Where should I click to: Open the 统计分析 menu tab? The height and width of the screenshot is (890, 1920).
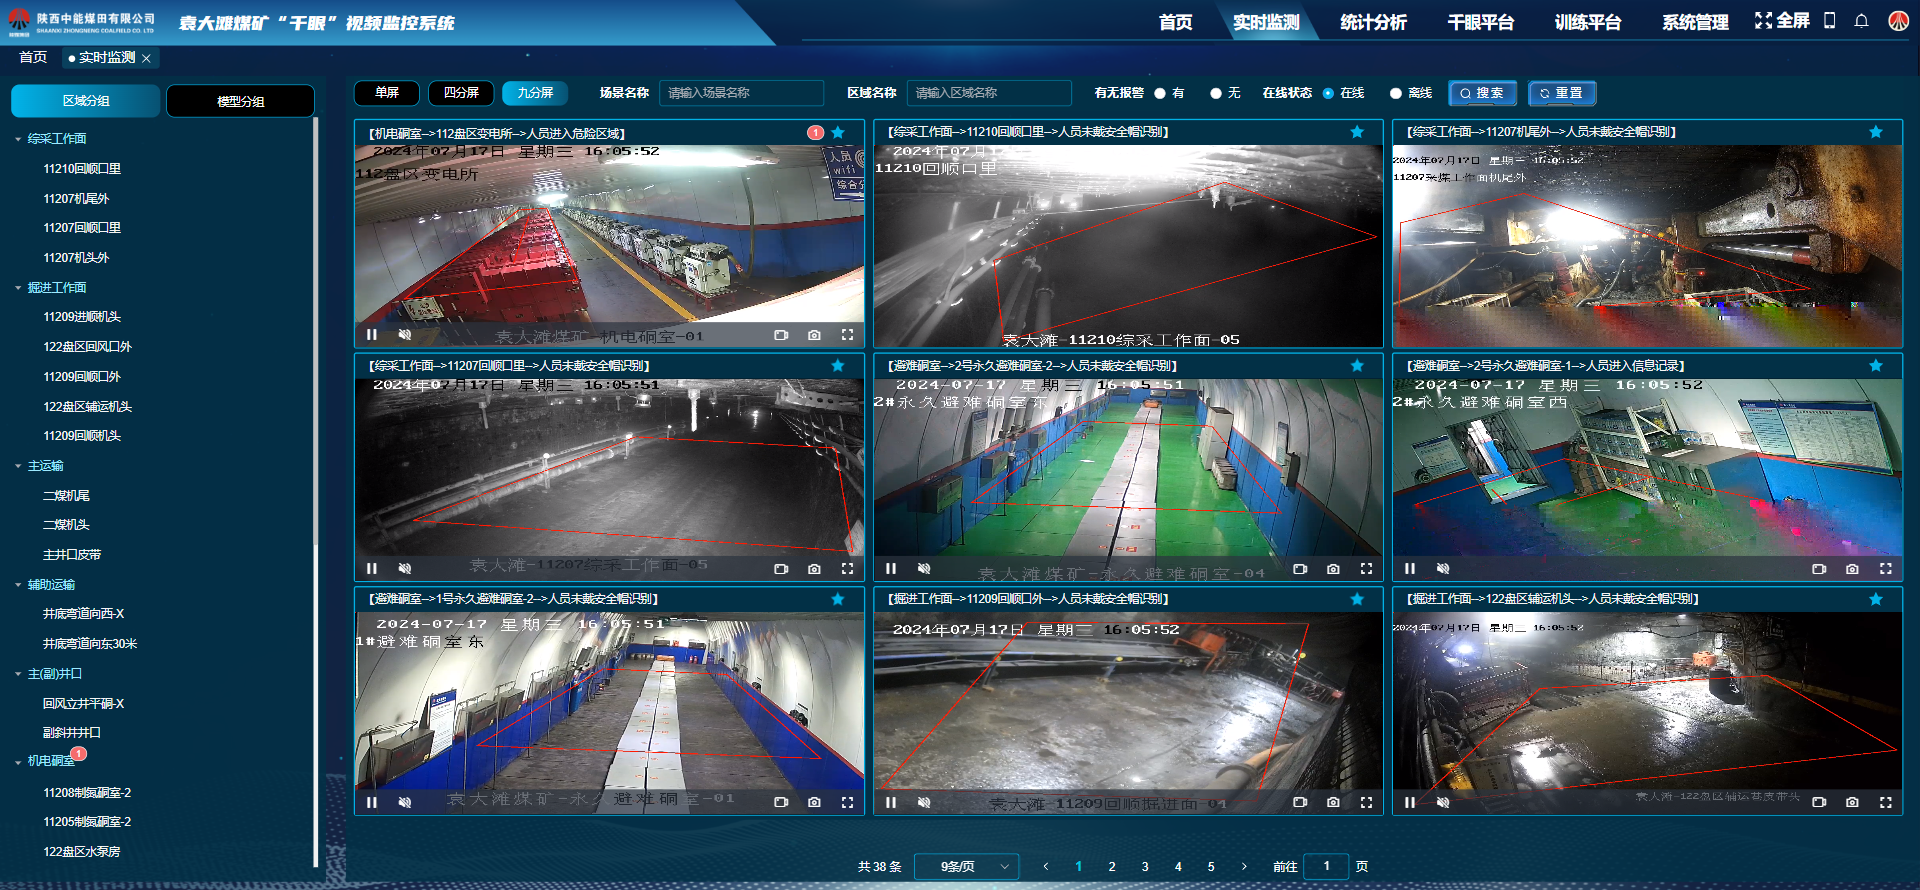pos(1373,22)
